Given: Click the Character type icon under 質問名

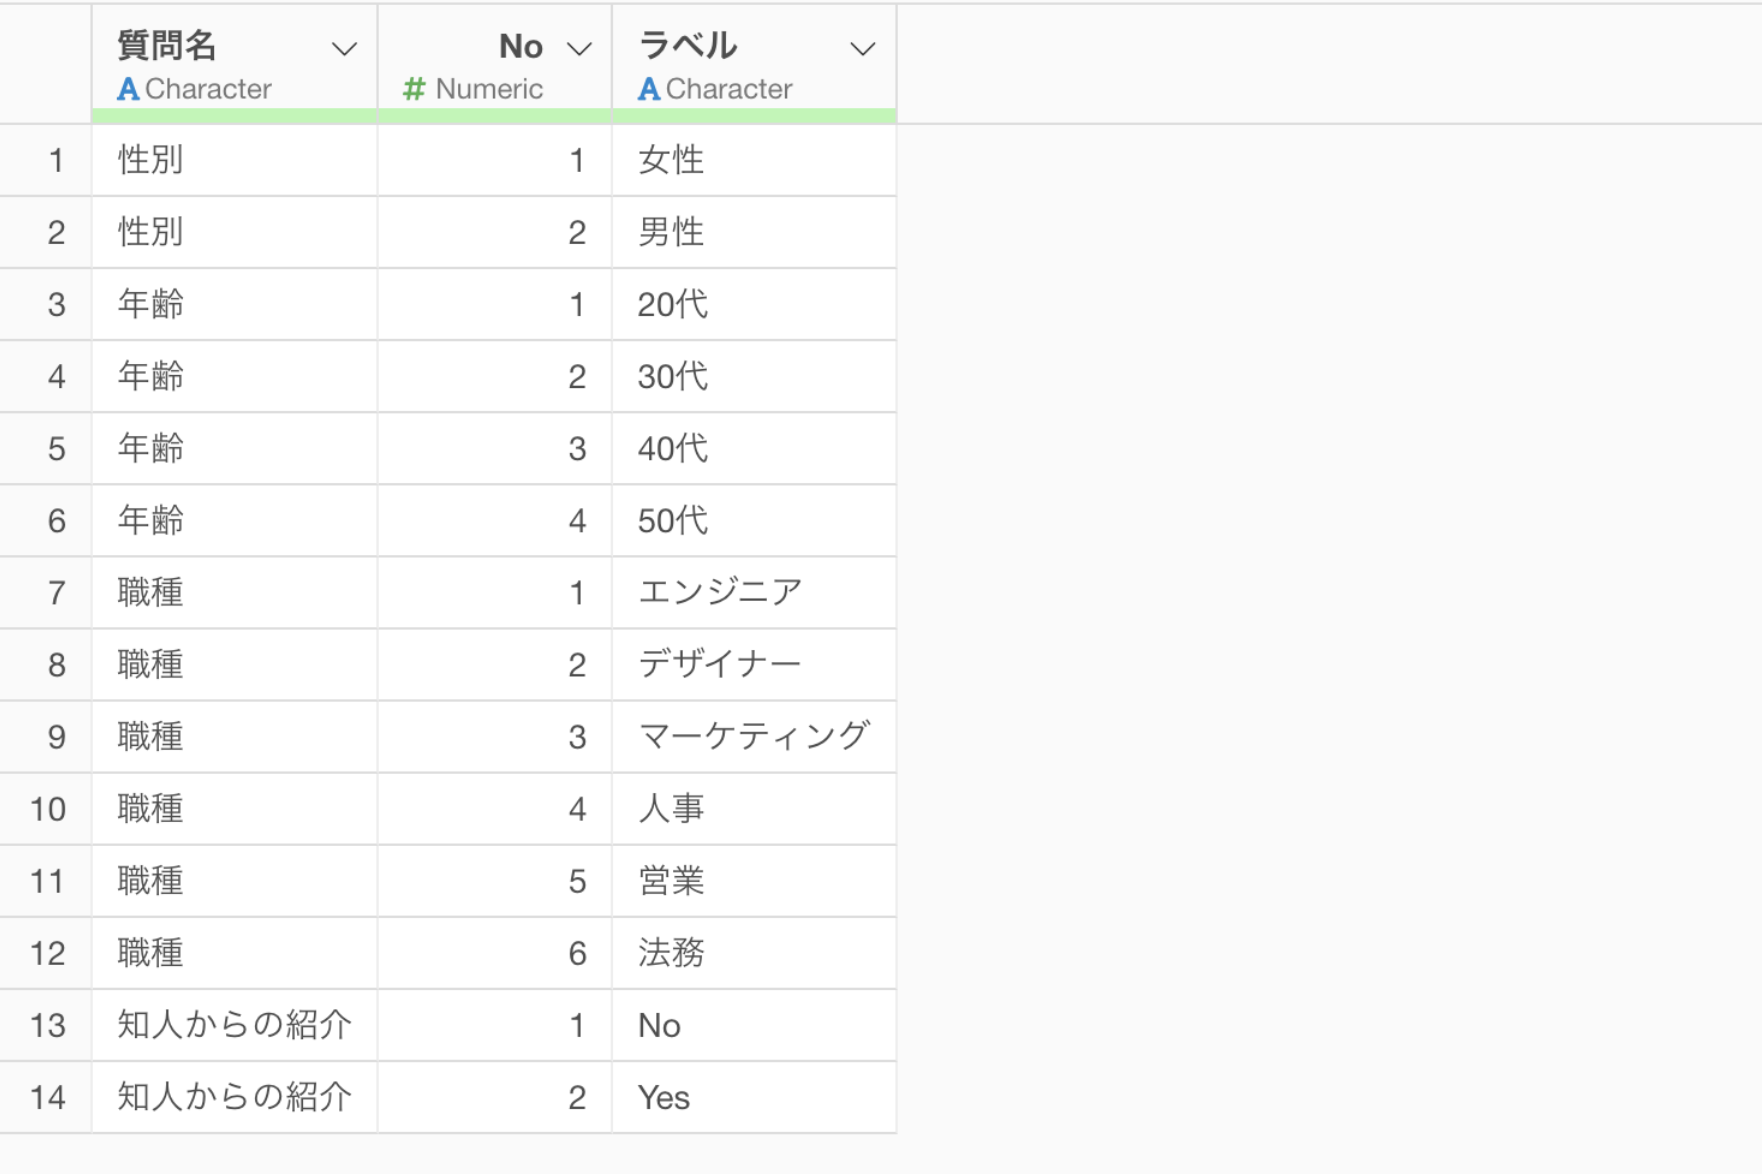Looking at the screenshot, I should coord(128,89).
